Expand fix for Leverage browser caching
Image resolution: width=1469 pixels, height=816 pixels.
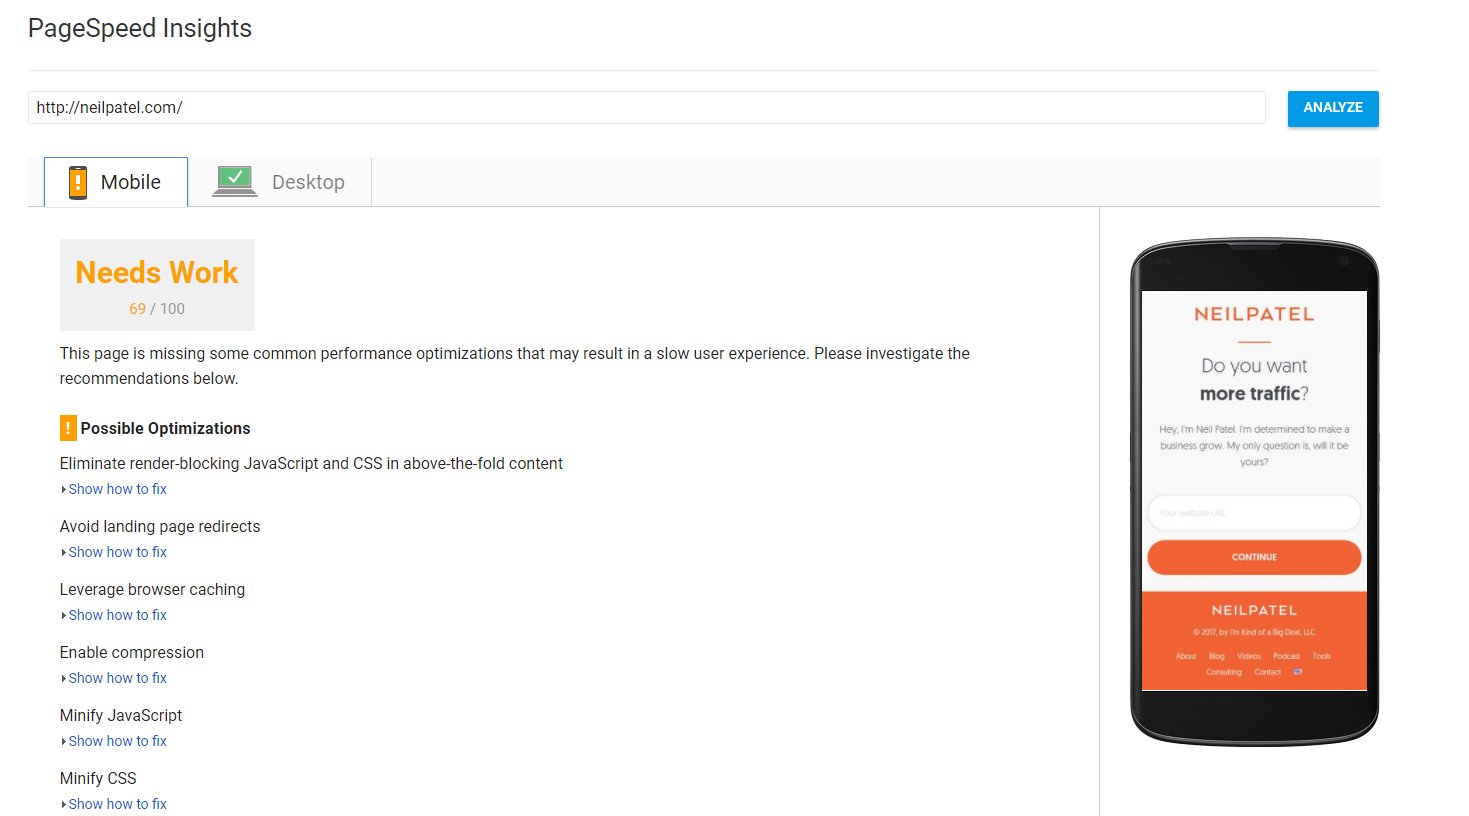click(x=117, y=615)
